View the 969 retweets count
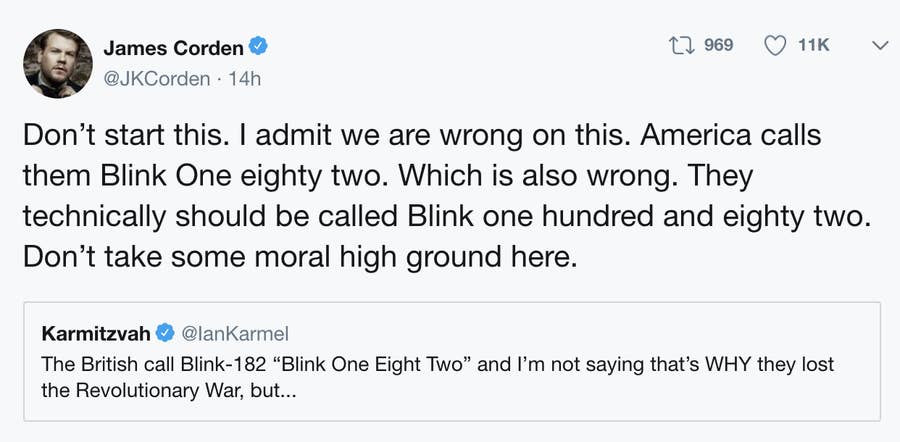The width and height of the screenshot is (900, 442). pos(718,45)
